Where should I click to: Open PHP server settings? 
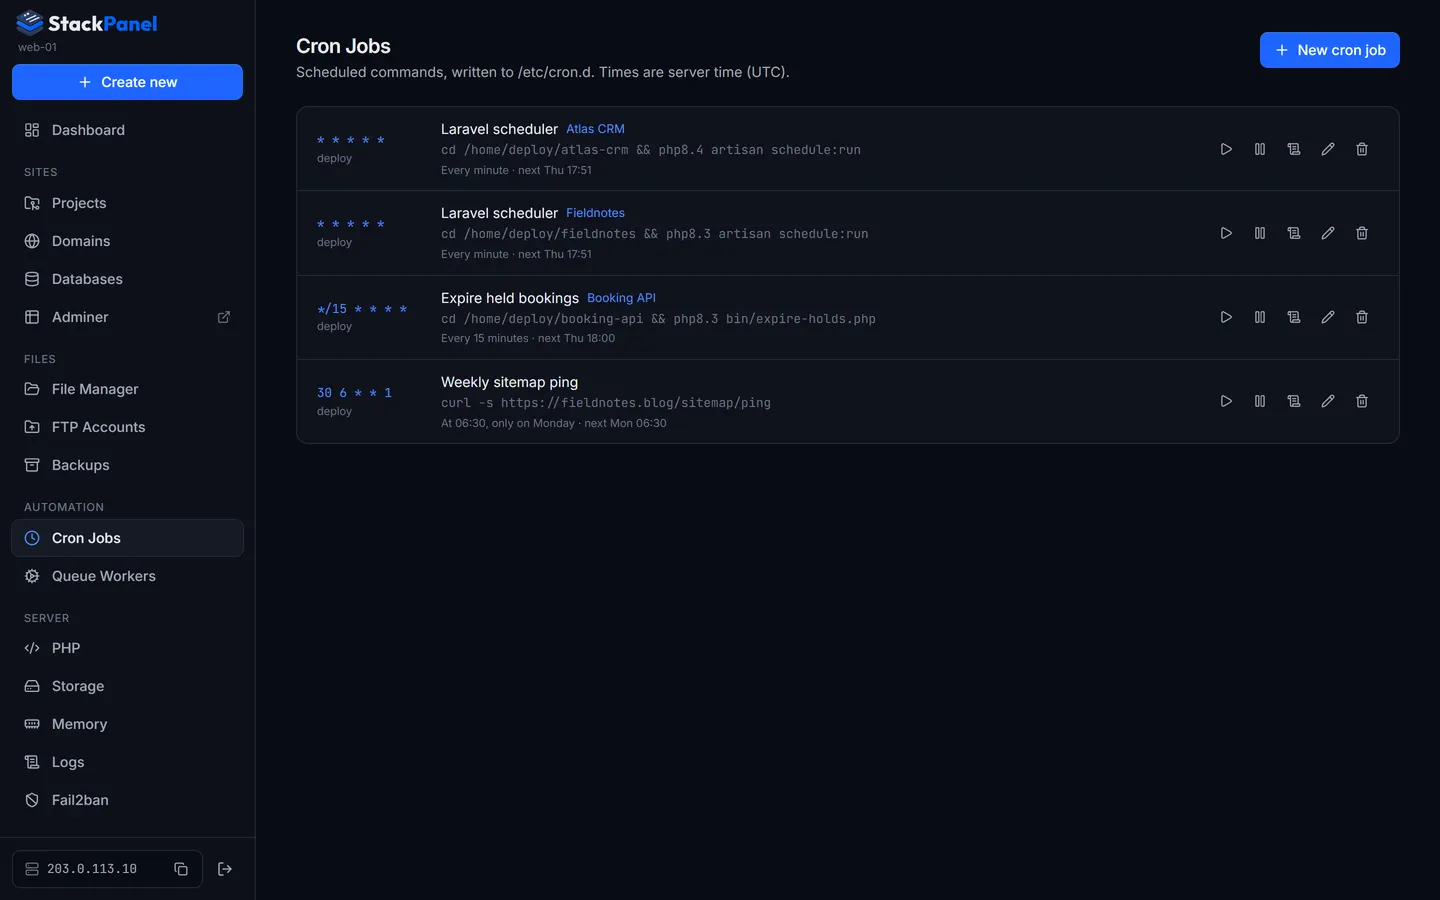pos(127,648)
